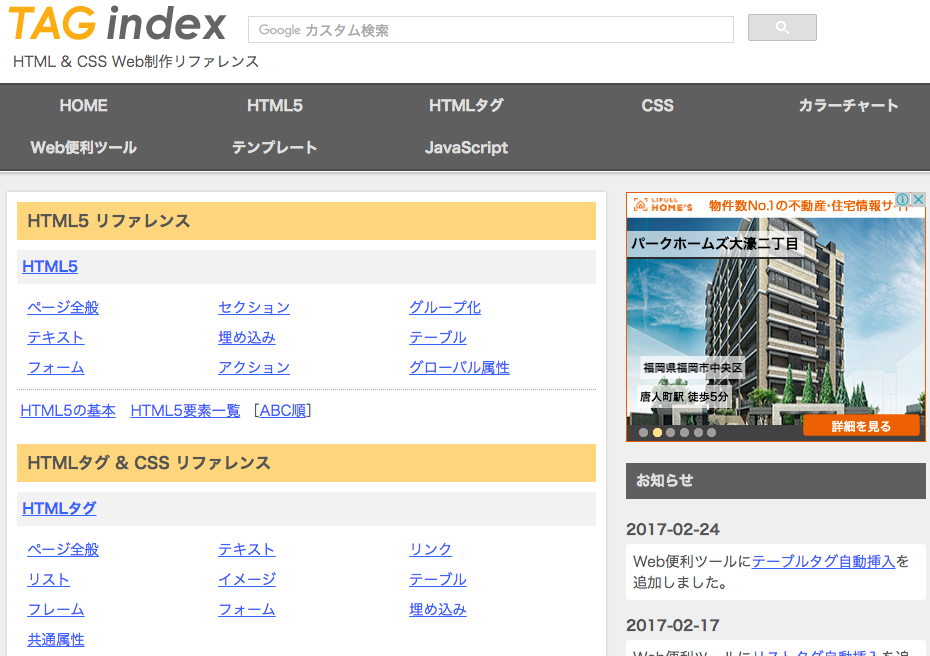Open テーブル link under HTMLタグ
Viewport: 930px width, 656px height.
pyautogui.click(x=438, y=579)
